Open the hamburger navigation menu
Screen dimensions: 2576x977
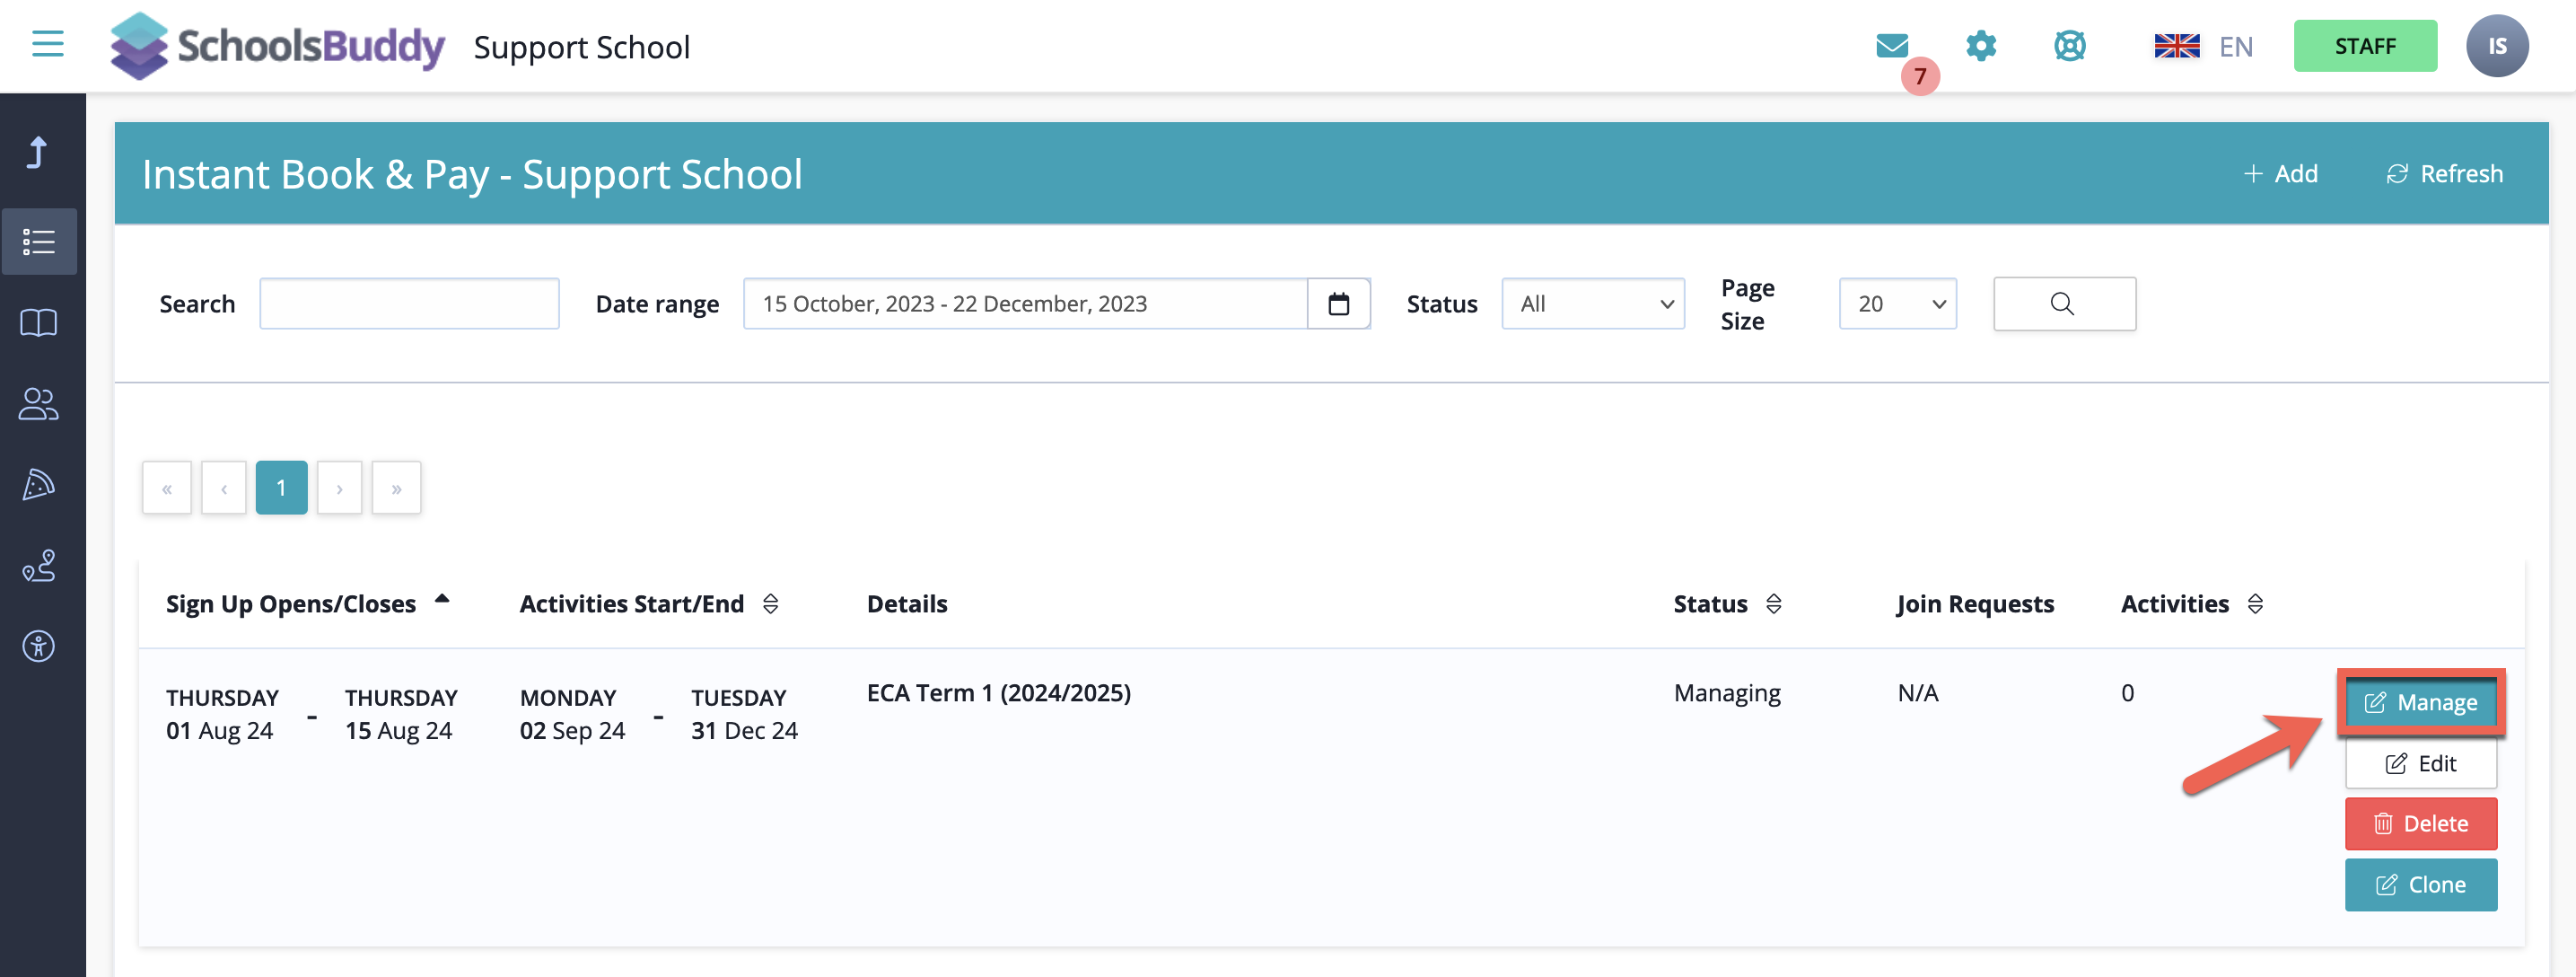coord(47,44)
